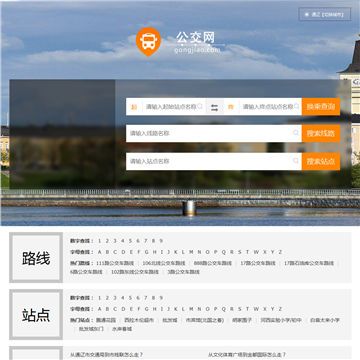
Task: Open the 通辽 city switcher
Action: pos(325,14)
